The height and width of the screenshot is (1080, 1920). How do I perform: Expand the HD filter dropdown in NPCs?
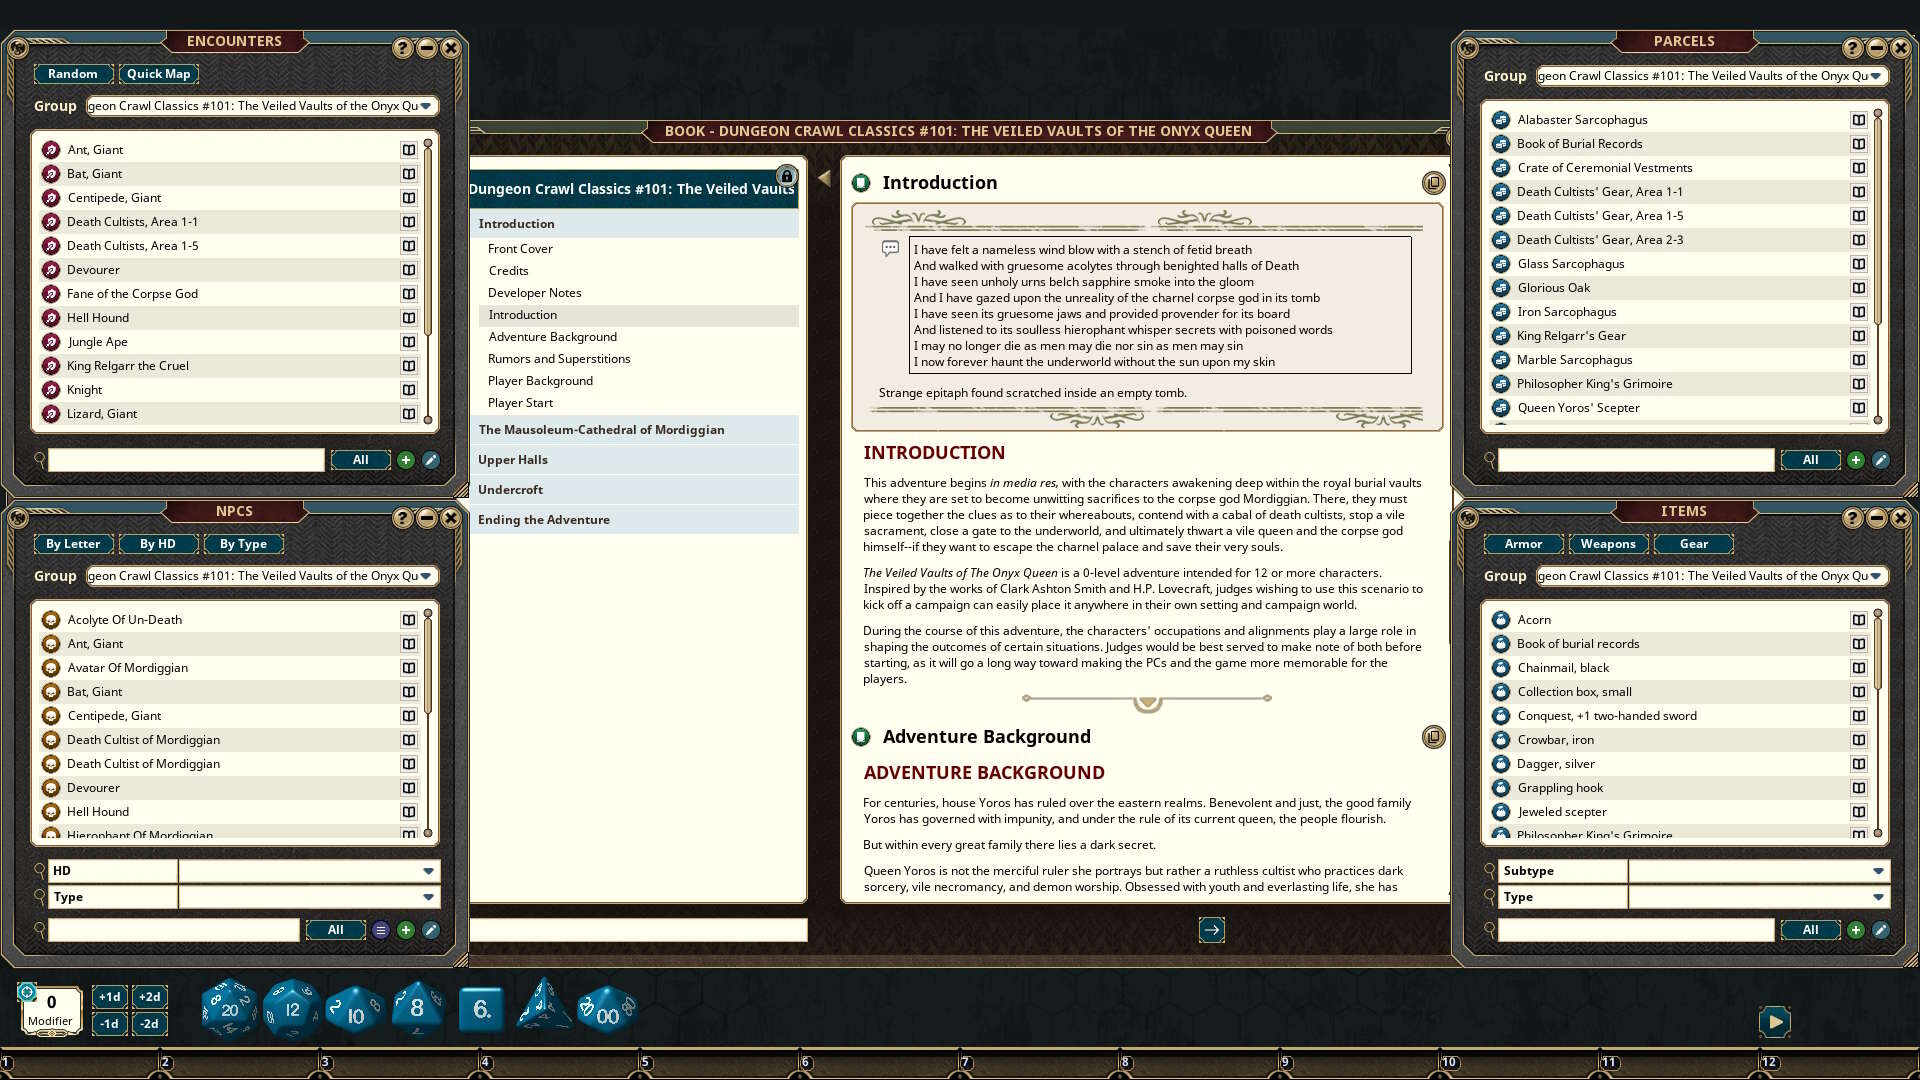pyautogui.click(x=429, y=871)
